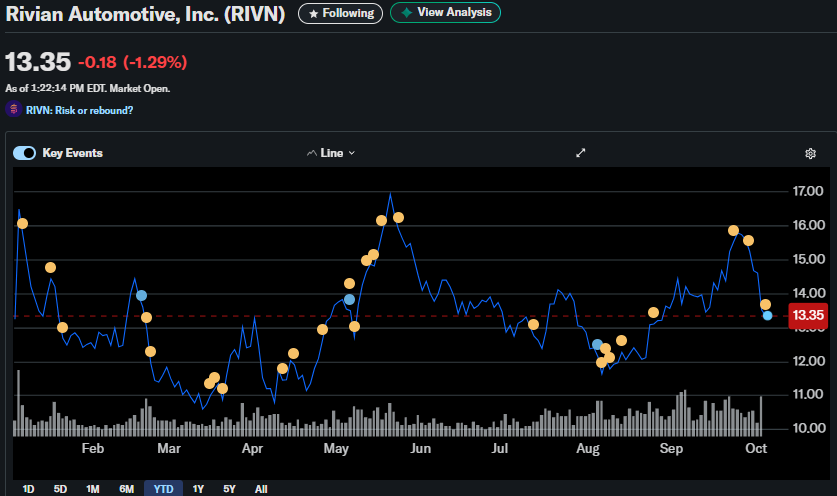837x496 pixels.
Task: Click orange event marker in early July
Action: [533, 325]
